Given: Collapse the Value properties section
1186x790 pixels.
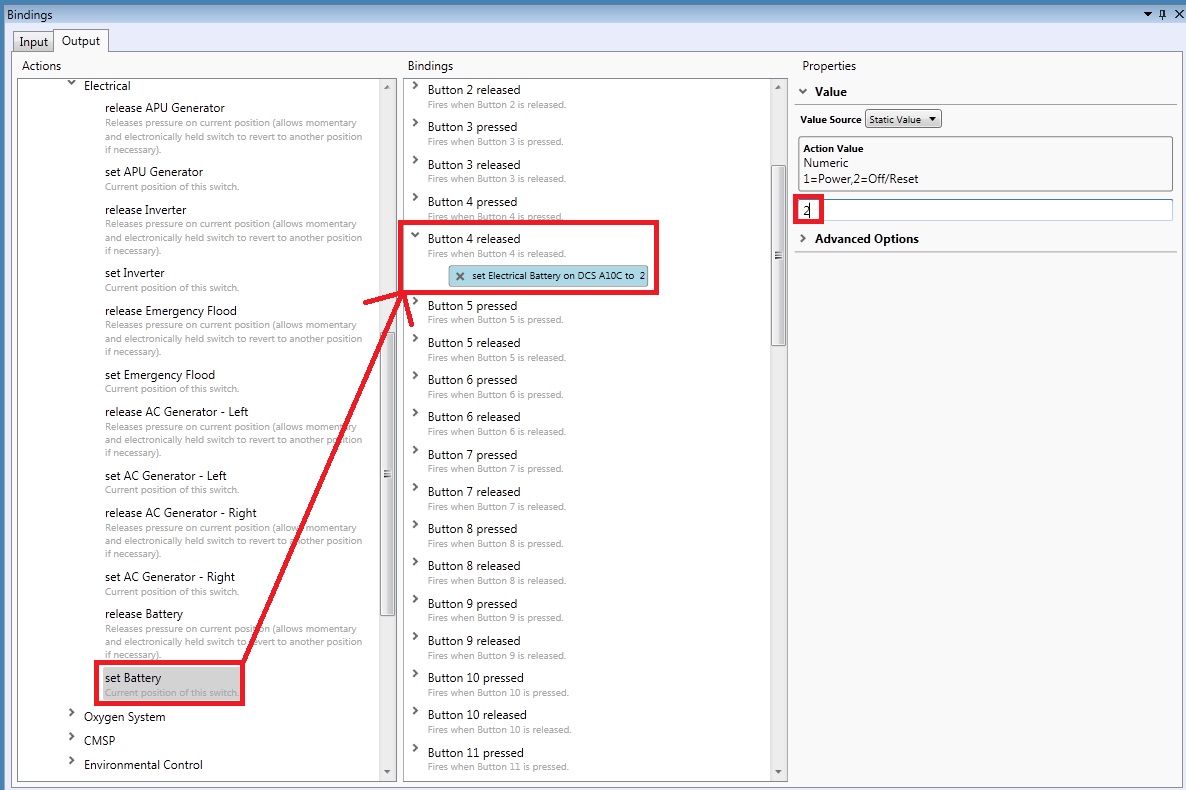Looking at the screenshot, I should click(803, 92).
